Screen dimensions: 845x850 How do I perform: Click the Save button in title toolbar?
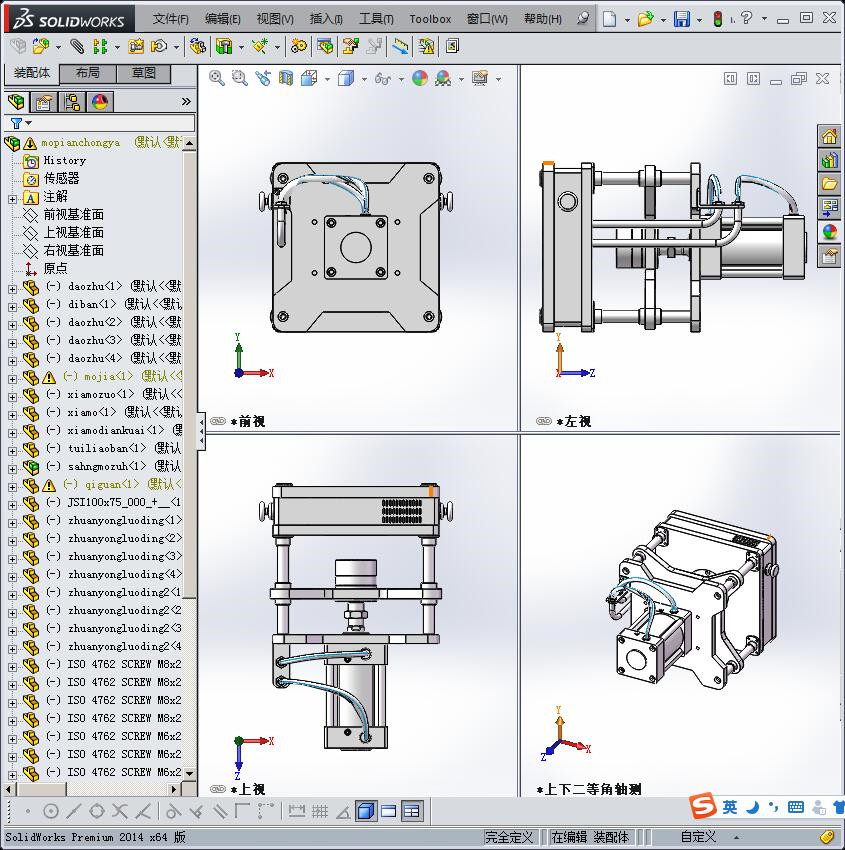click(x=681, y=19)
